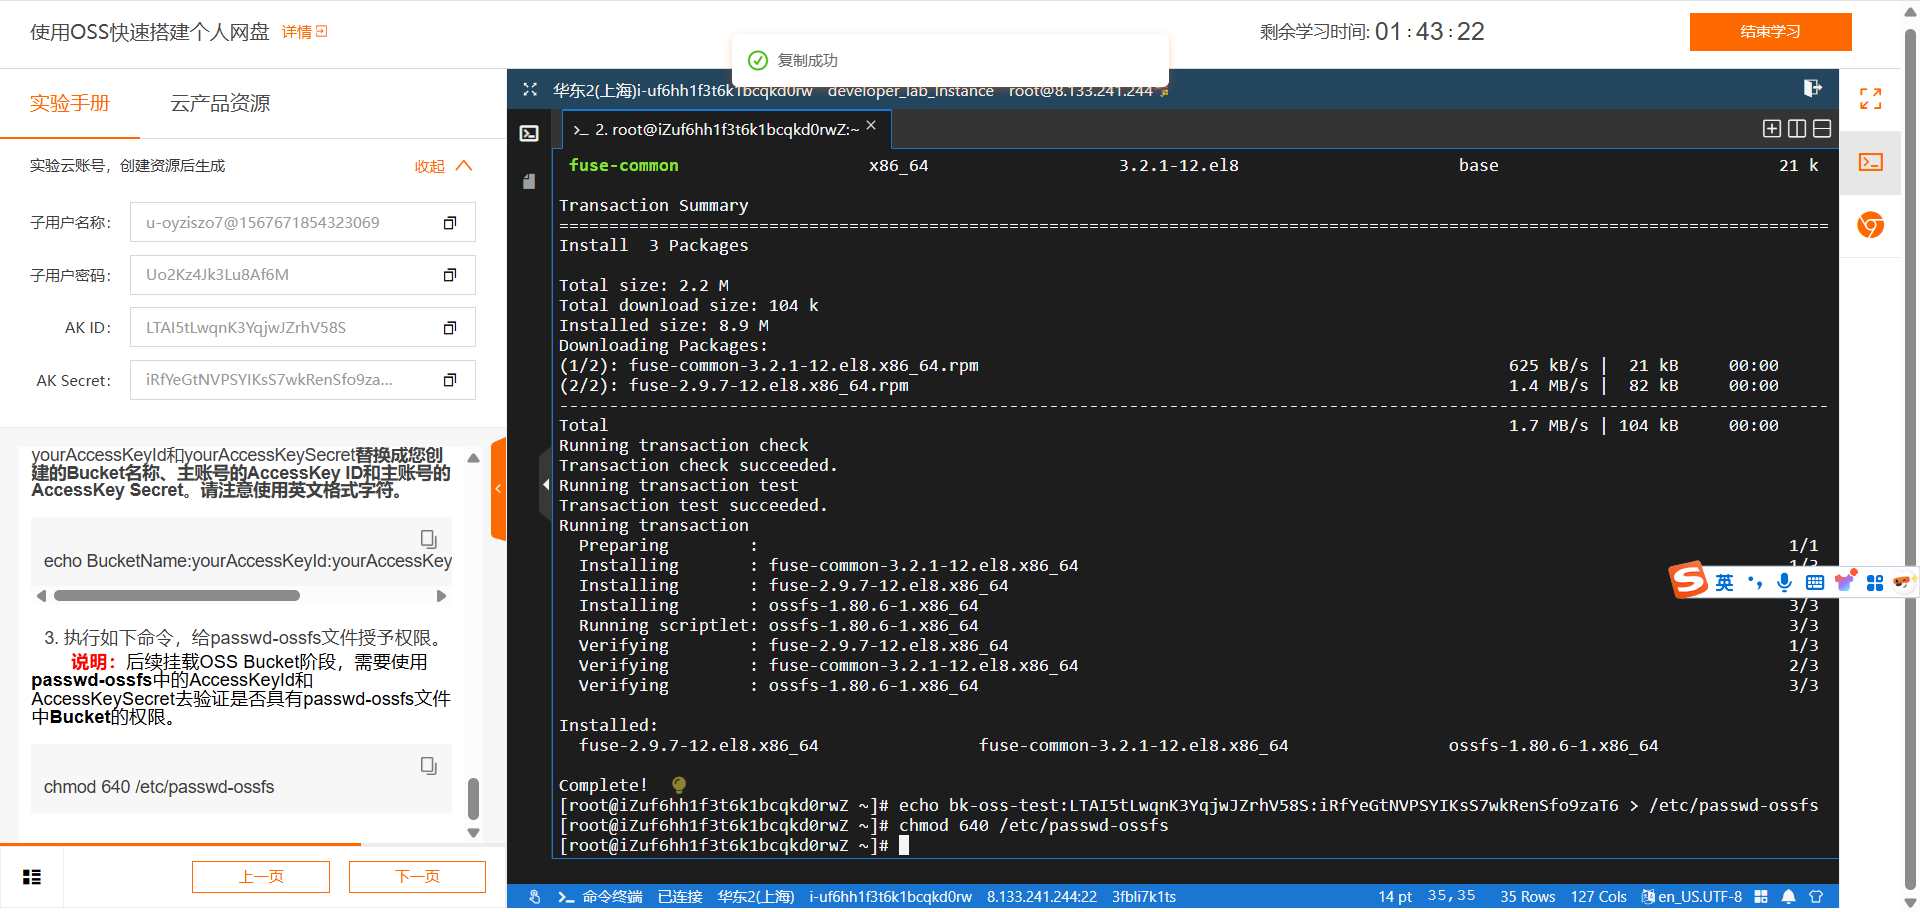1920x912 pixels.
Task: Click the layout grid icon in status bar
Action: 1761,897
